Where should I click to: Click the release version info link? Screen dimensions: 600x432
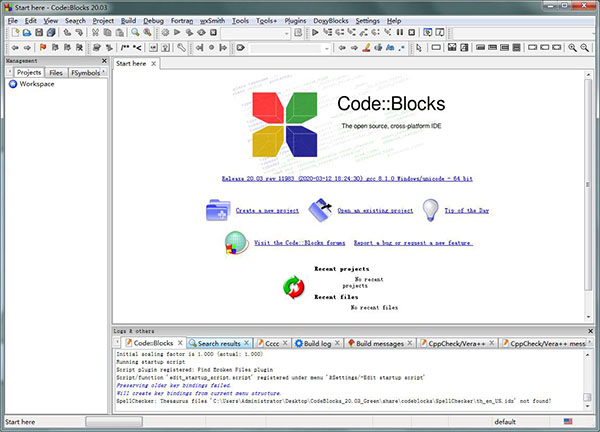(x=347, y=178)
